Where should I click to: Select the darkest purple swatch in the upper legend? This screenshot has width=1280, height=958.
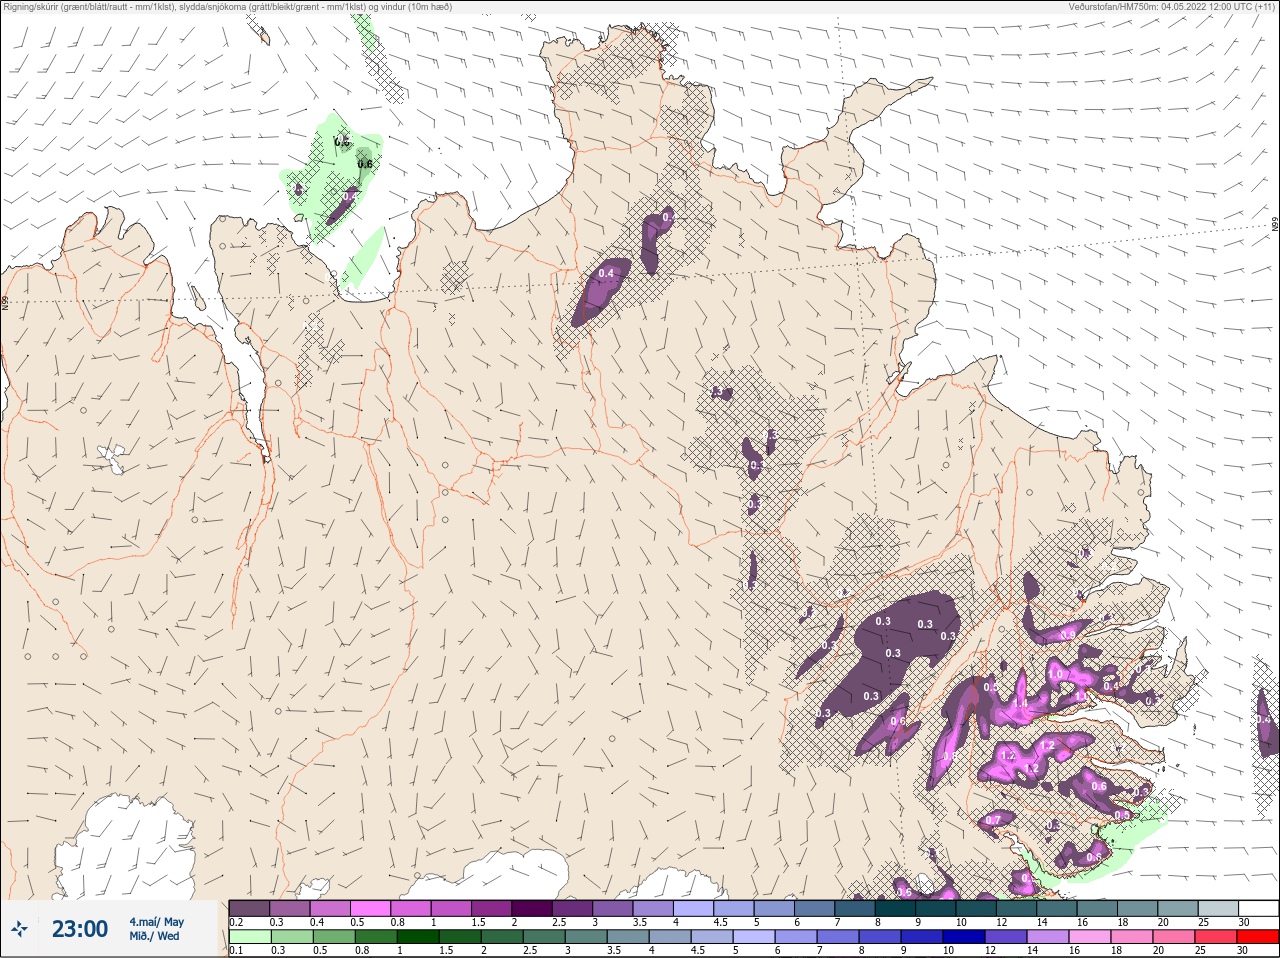click(532, 908)
